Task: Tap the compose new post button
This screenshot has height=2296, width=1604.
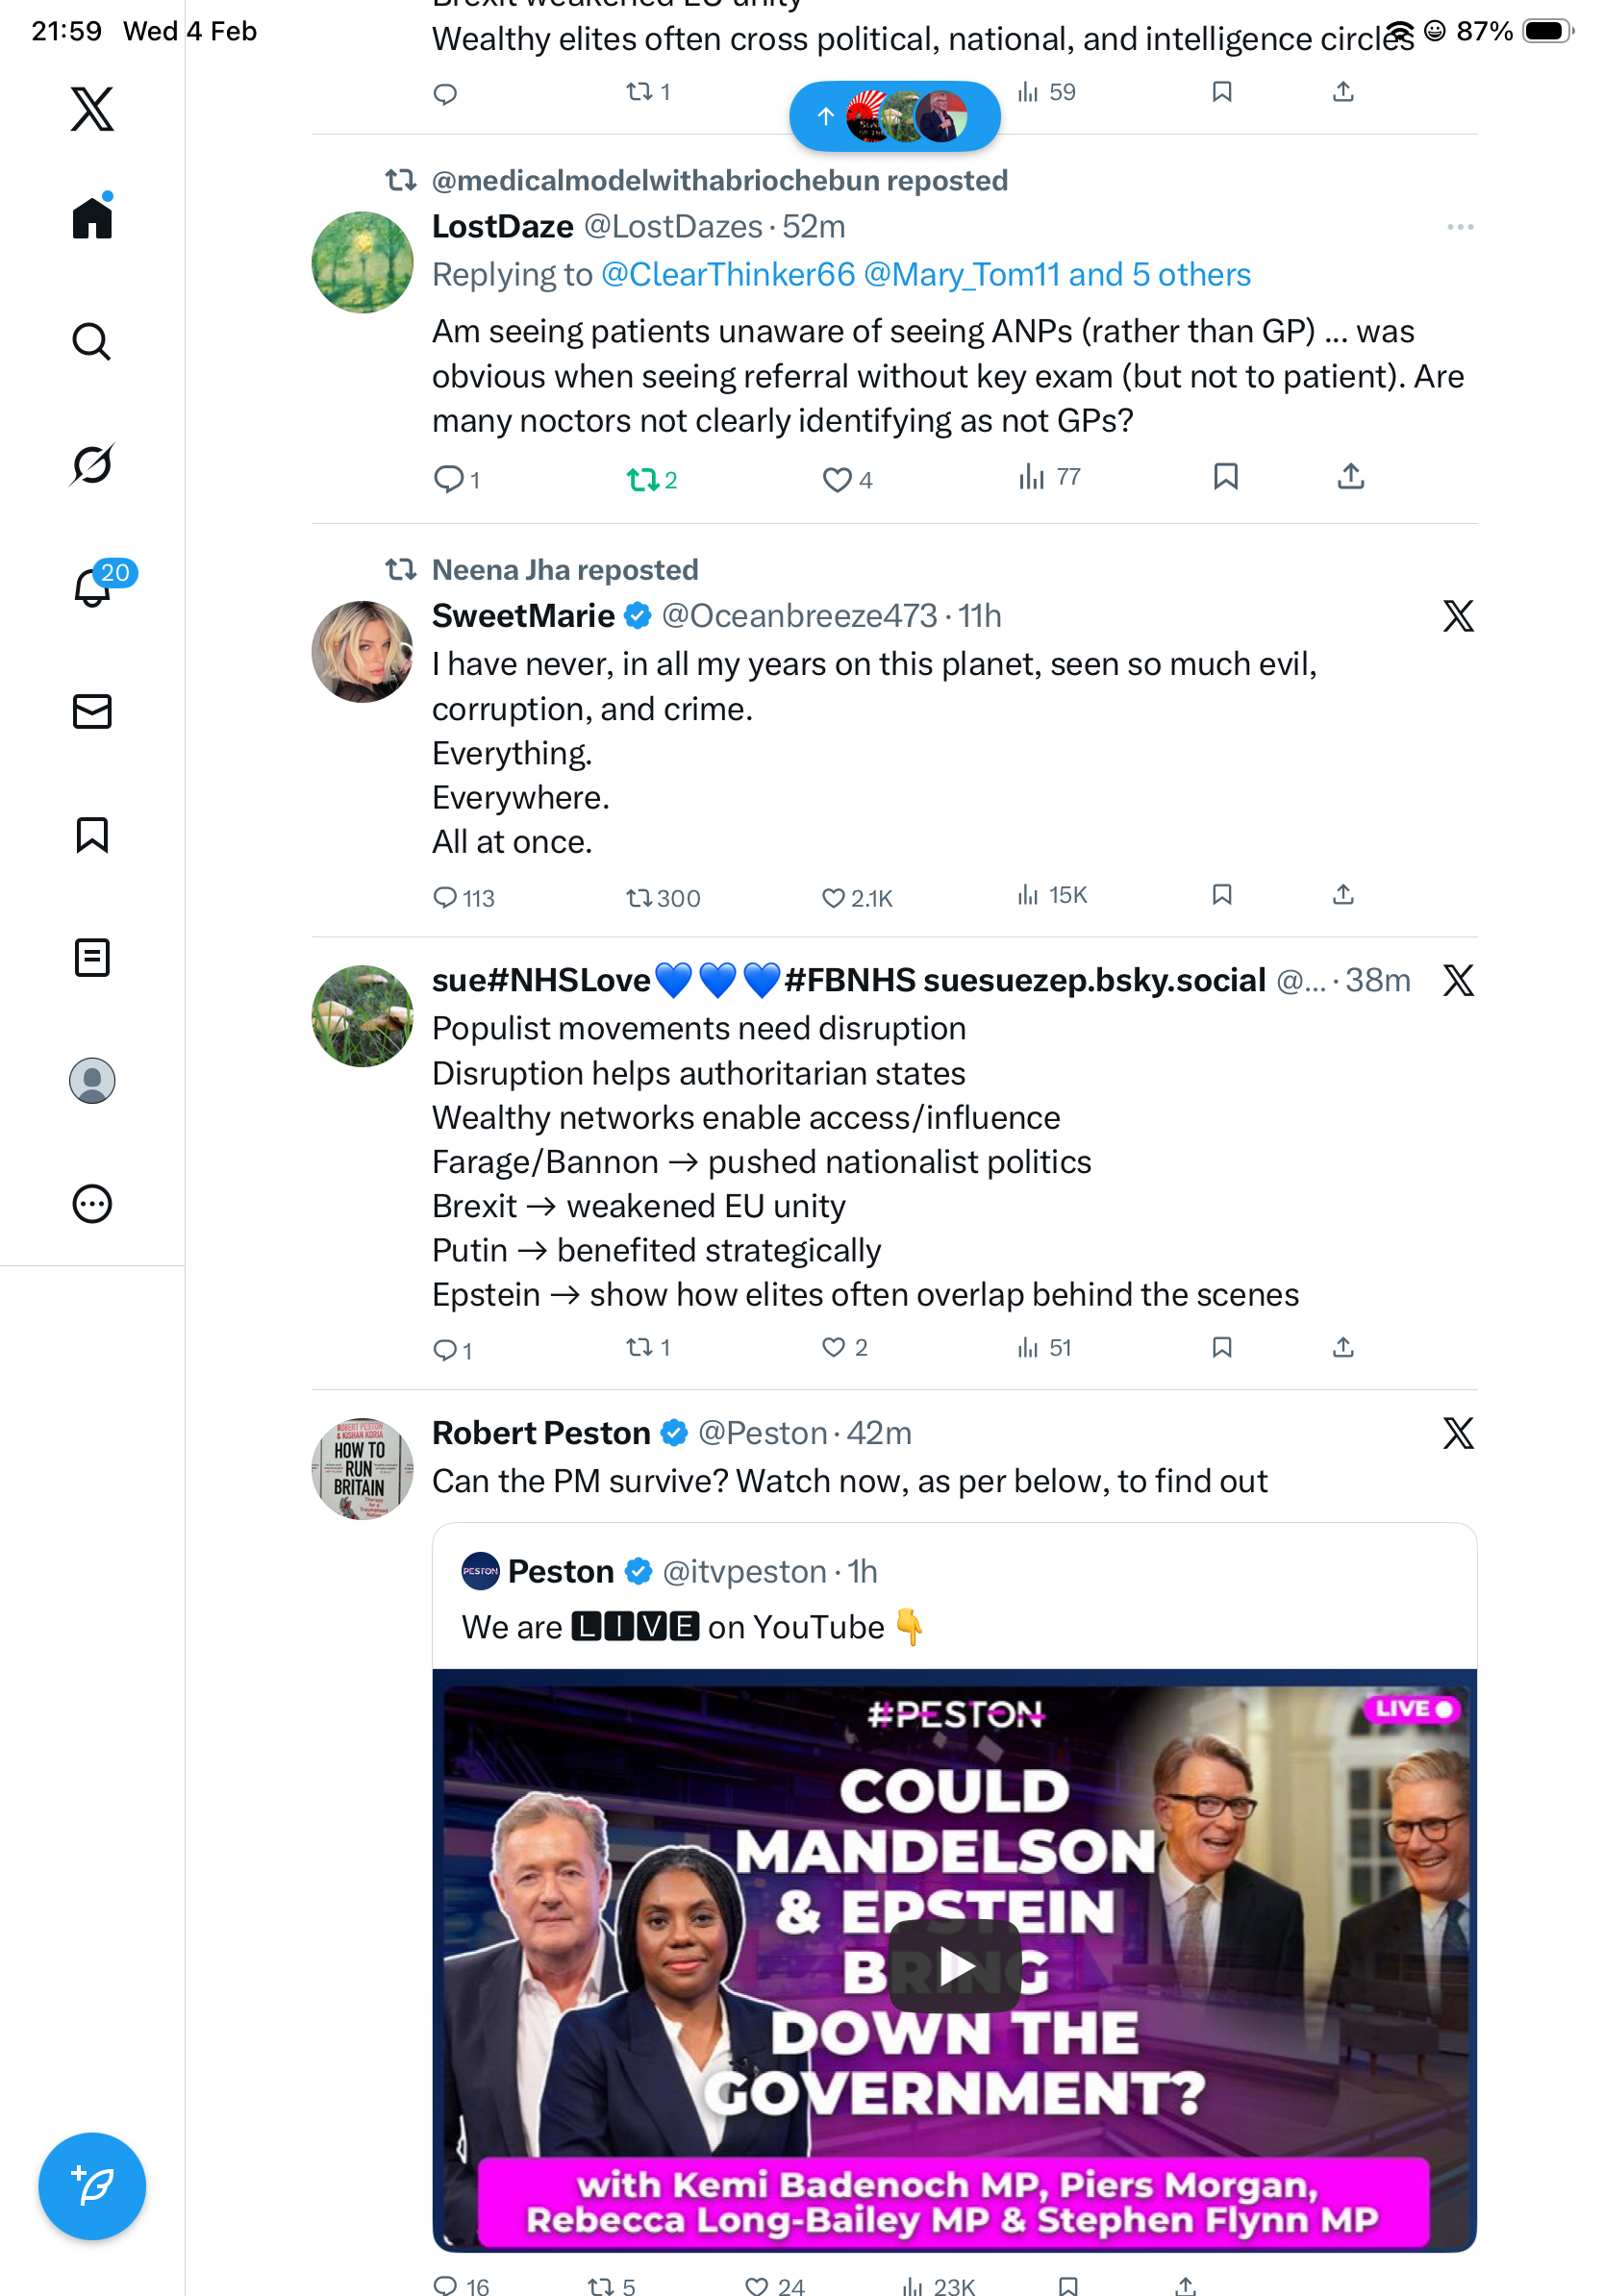Action: coord(92,2185)
